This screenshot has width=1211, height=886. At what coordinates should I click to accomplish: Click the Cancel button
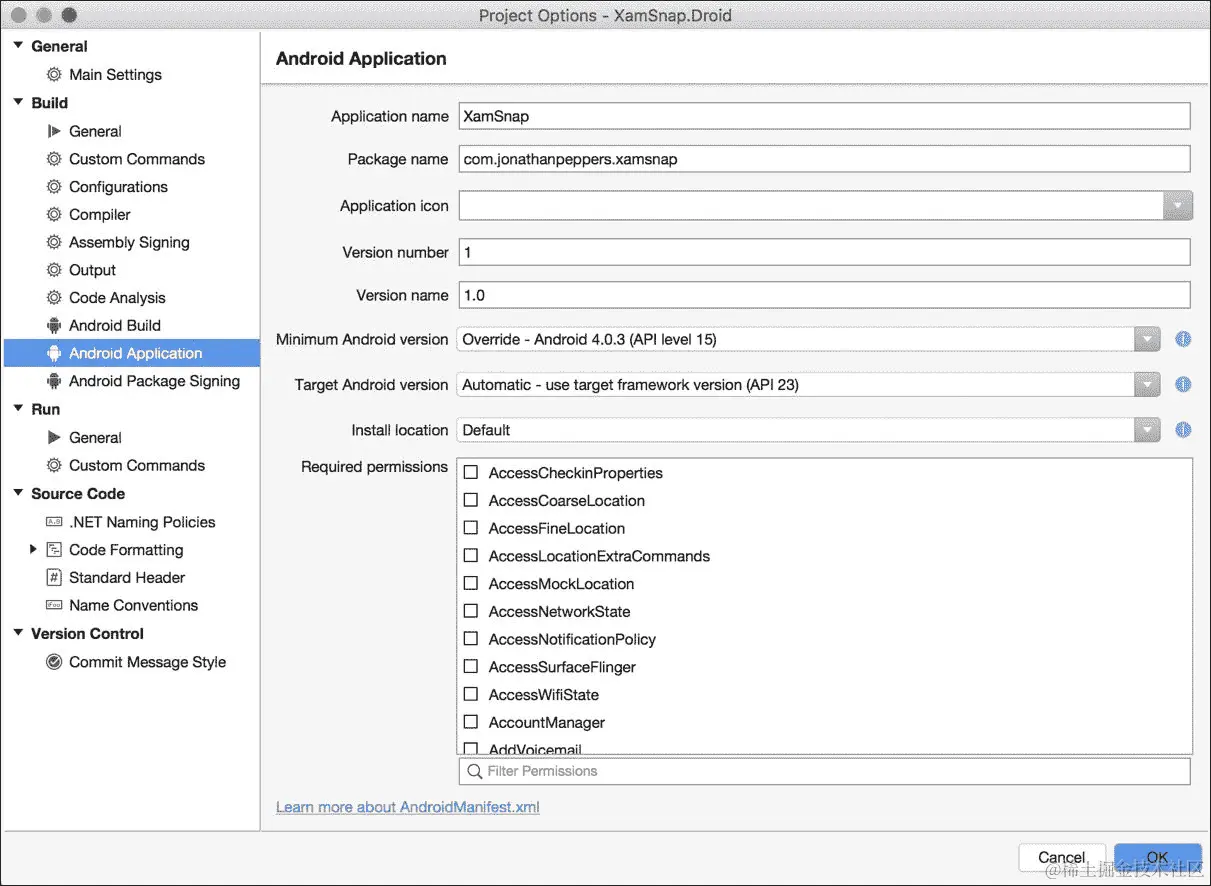click(1062, 857)
